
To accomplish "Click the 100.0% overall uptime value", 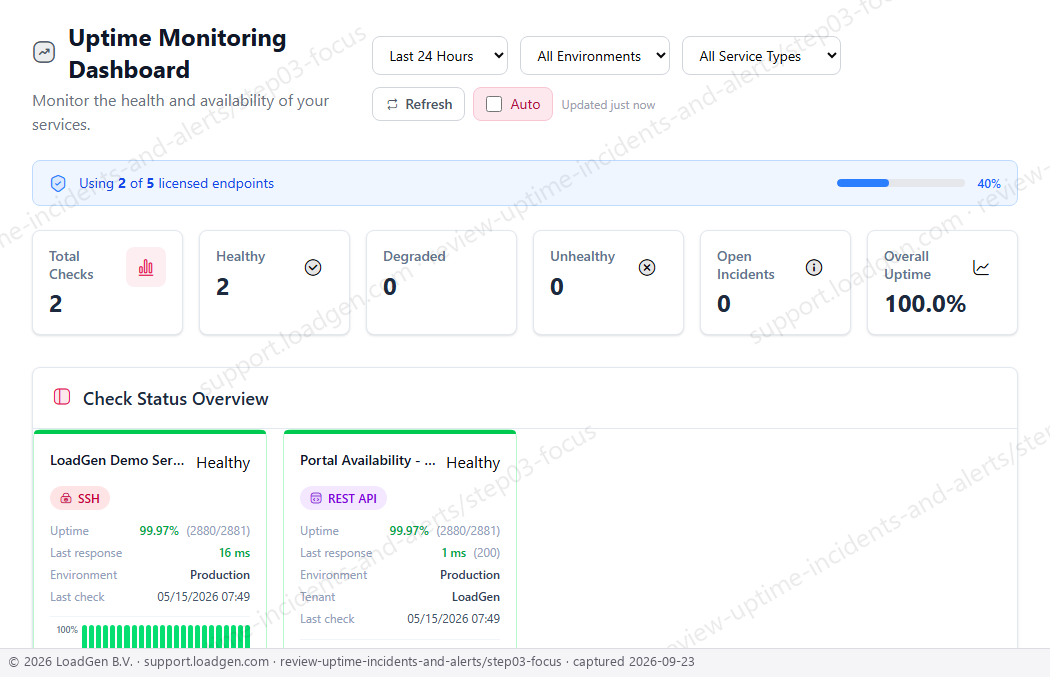I will pyautogui.click(x=925, y=304).
